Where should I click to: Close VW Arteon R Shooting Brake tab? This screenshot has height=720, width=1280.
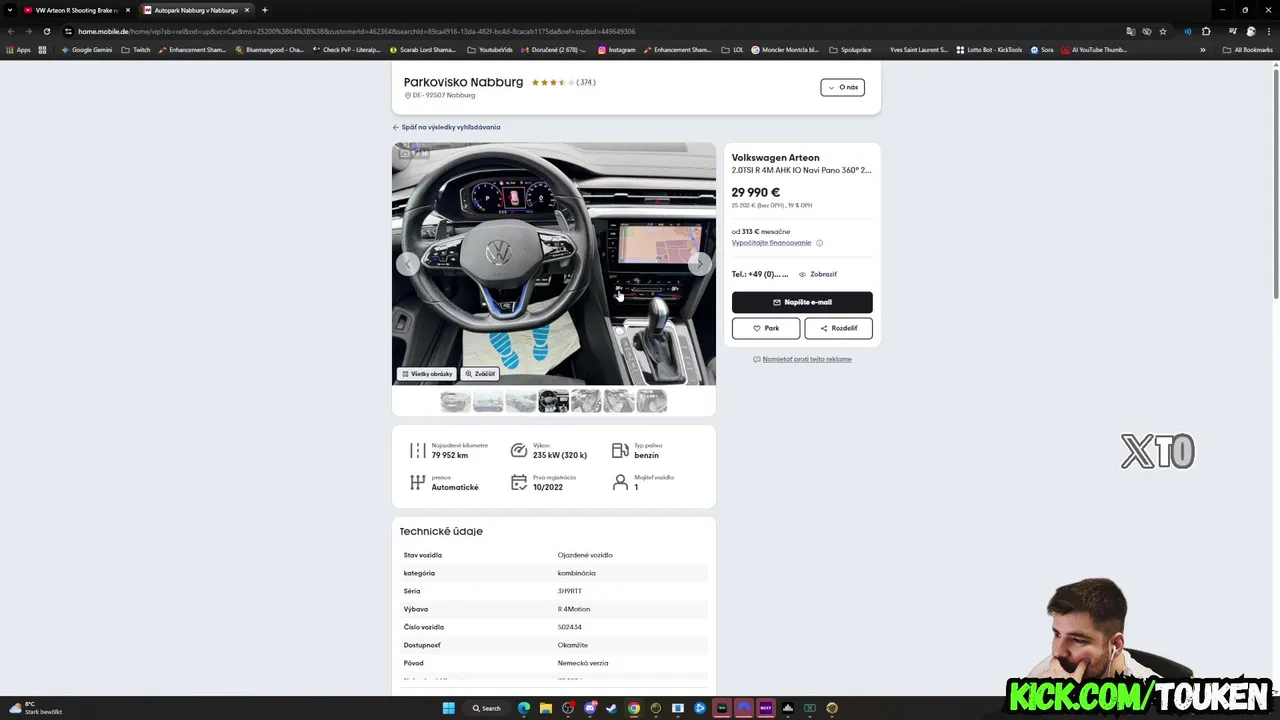point(127,10)
